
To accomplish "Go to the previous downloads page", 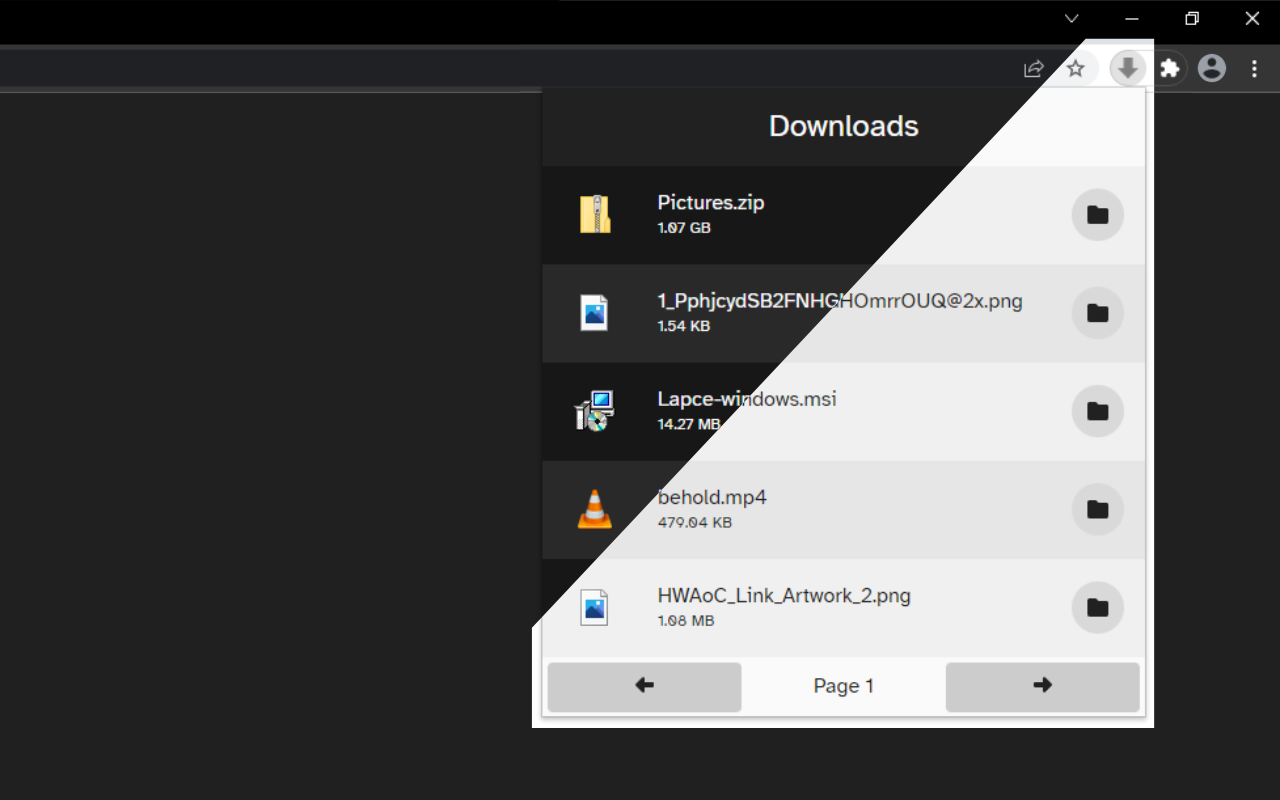I will click(x=644, y=686).
